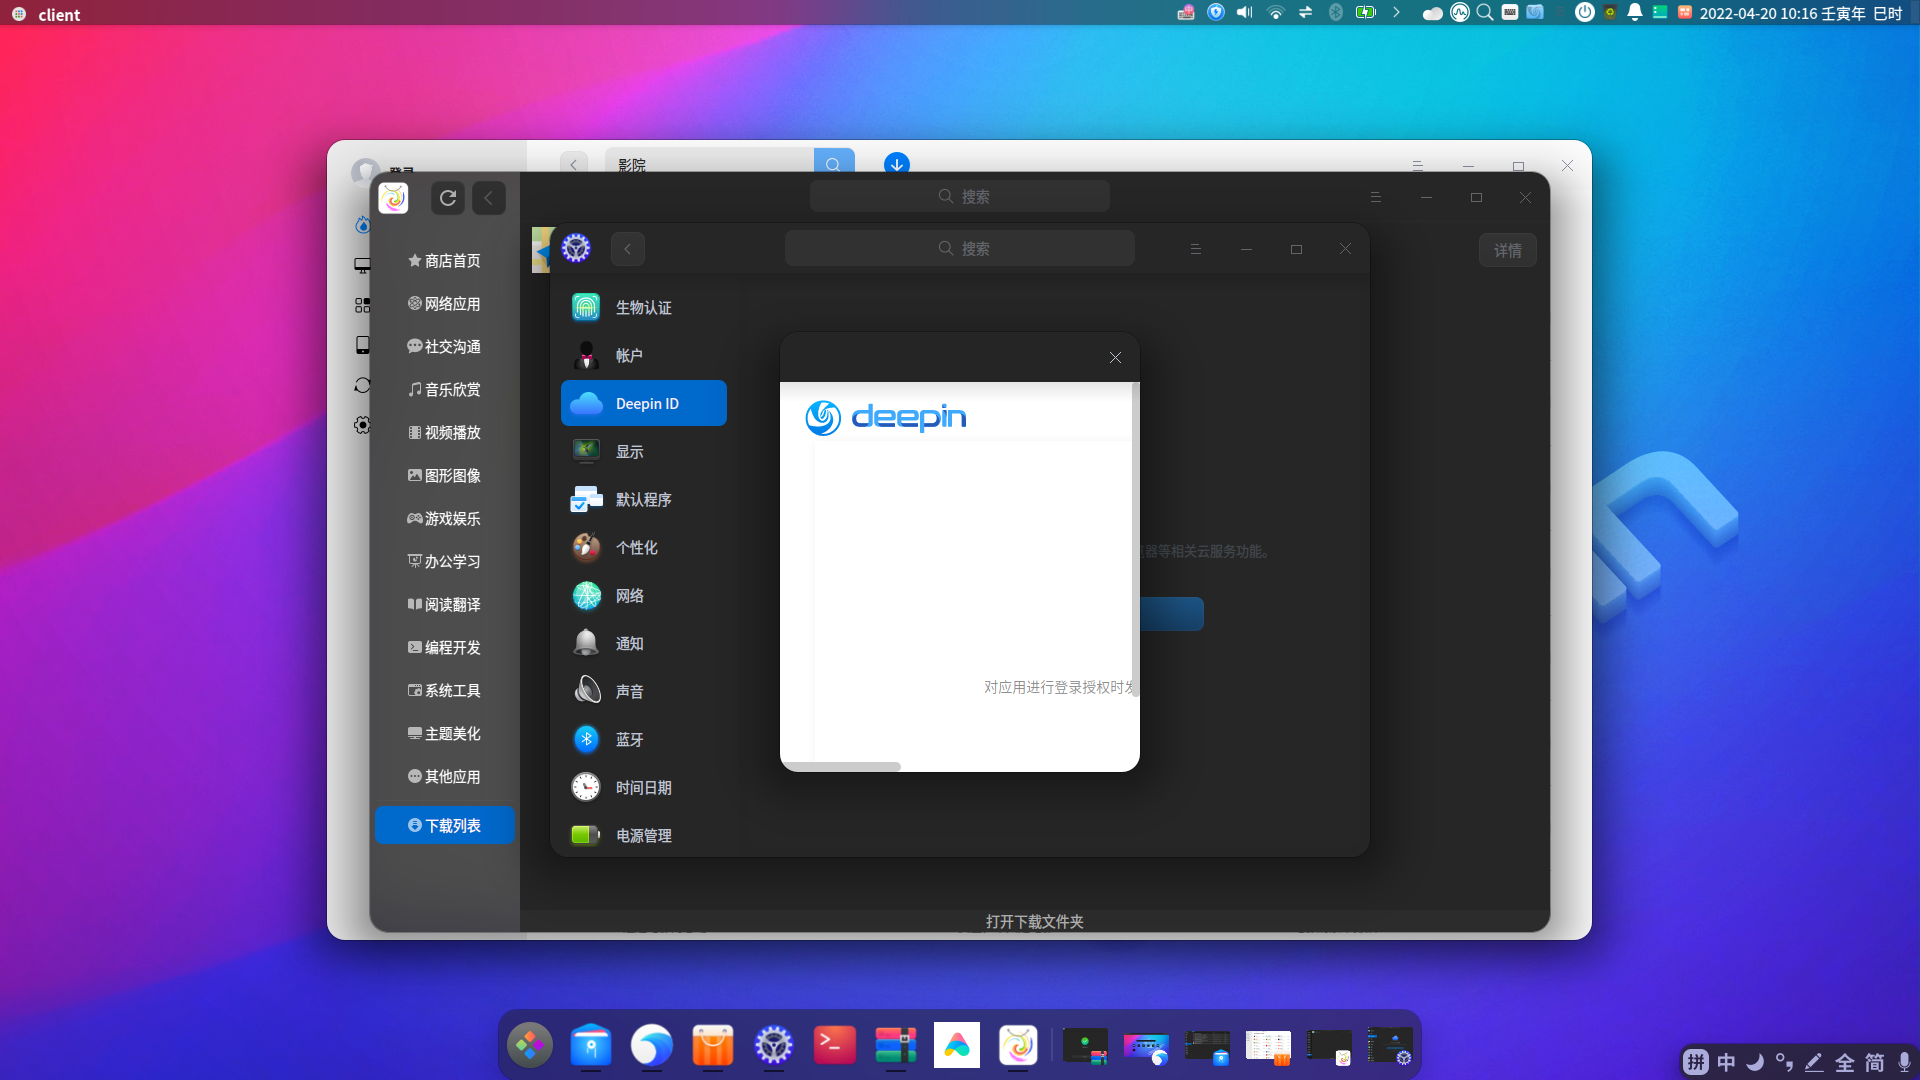Click Open Download Folder (打开下载文件夹) link
Image resolution: width=1920 pixels, height=1080 pixels.
click(1034, 921)
